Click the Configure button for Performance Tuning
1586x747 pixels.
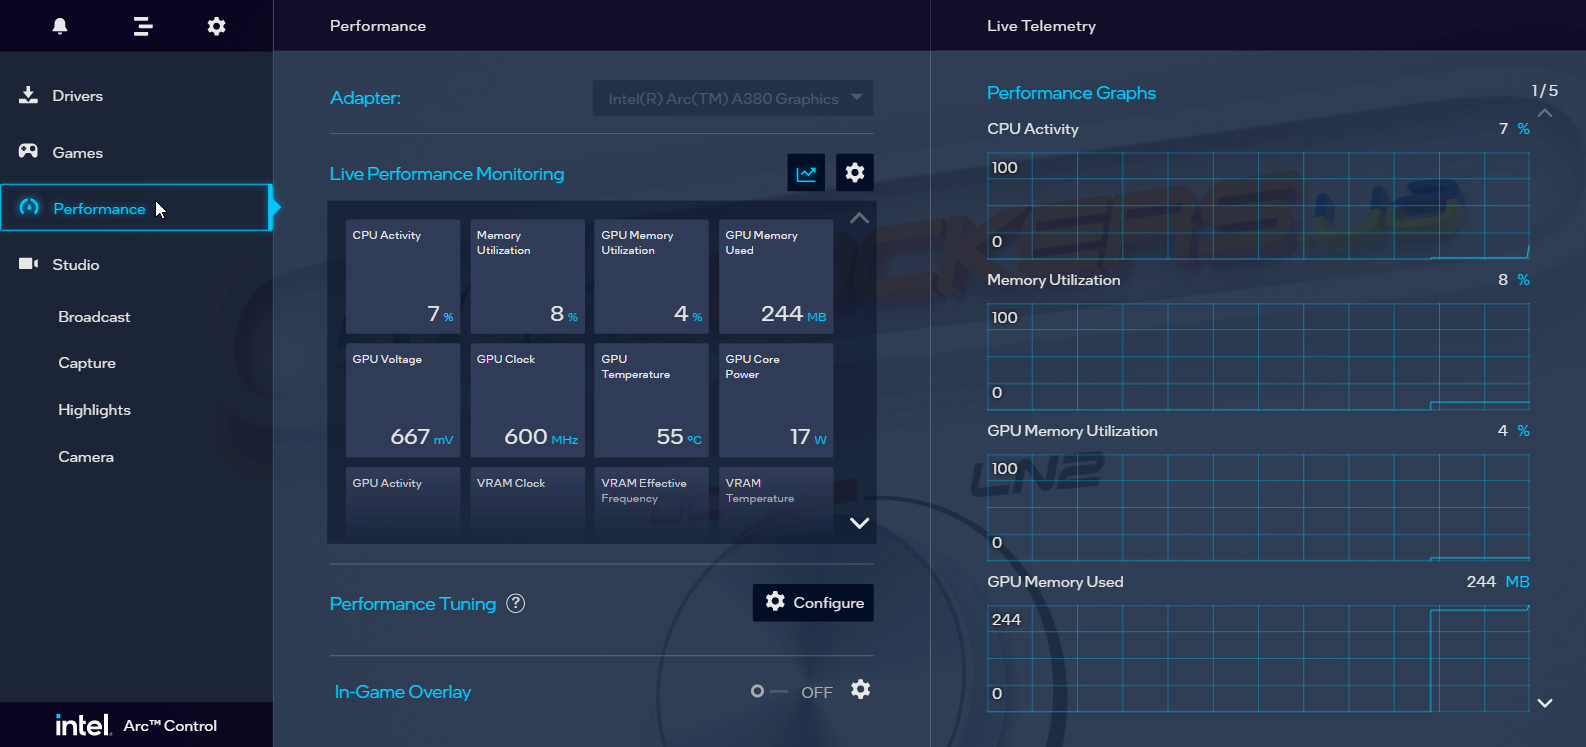pos(813,603)
